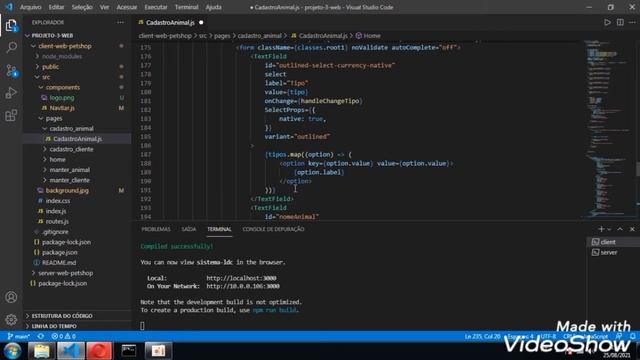Open the Search view in activity bar

pyautogui.click(x=11, y=47)
